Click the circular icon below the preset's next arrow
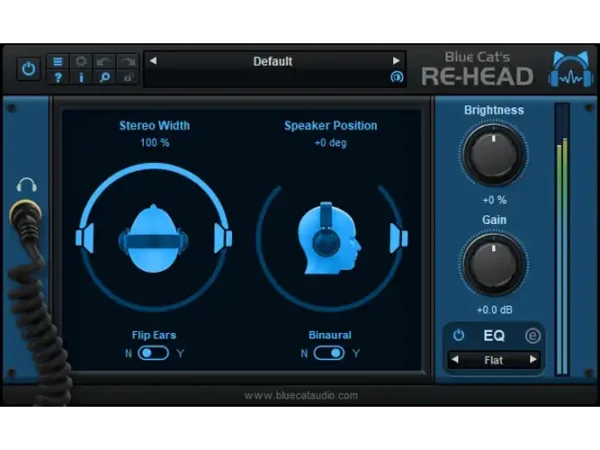Screen dimensions: 600x450 point(396,77)
